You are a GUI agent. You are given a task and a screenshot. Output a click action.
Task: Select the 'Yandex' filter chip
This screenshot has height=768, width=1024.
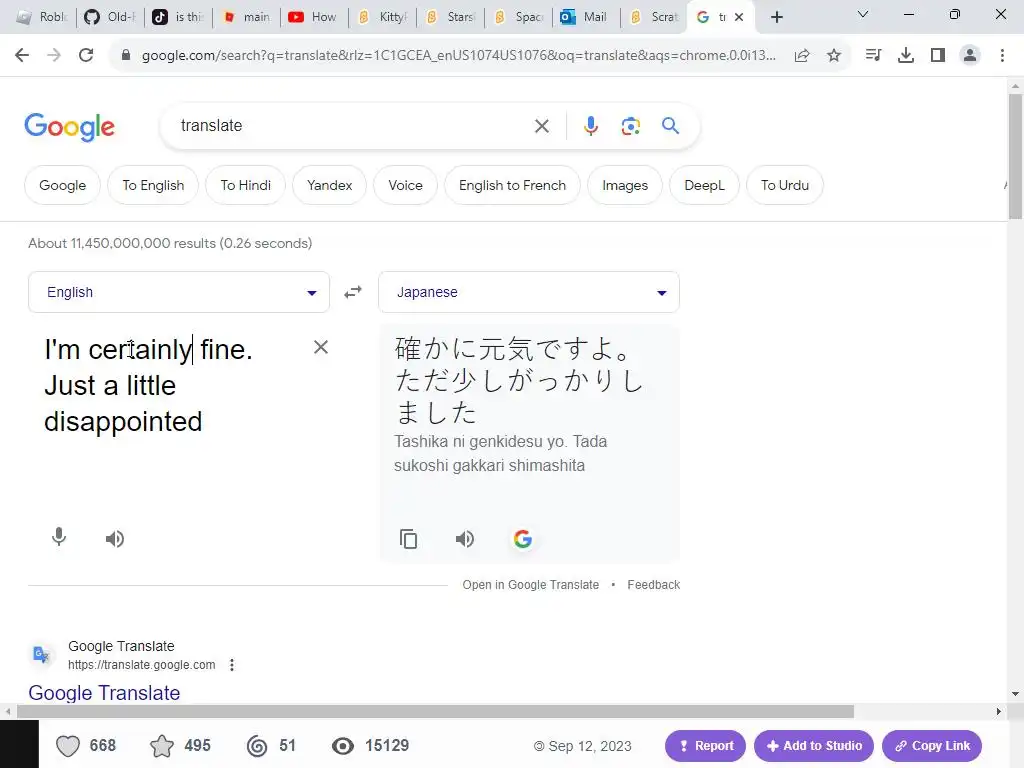[330, 185]
